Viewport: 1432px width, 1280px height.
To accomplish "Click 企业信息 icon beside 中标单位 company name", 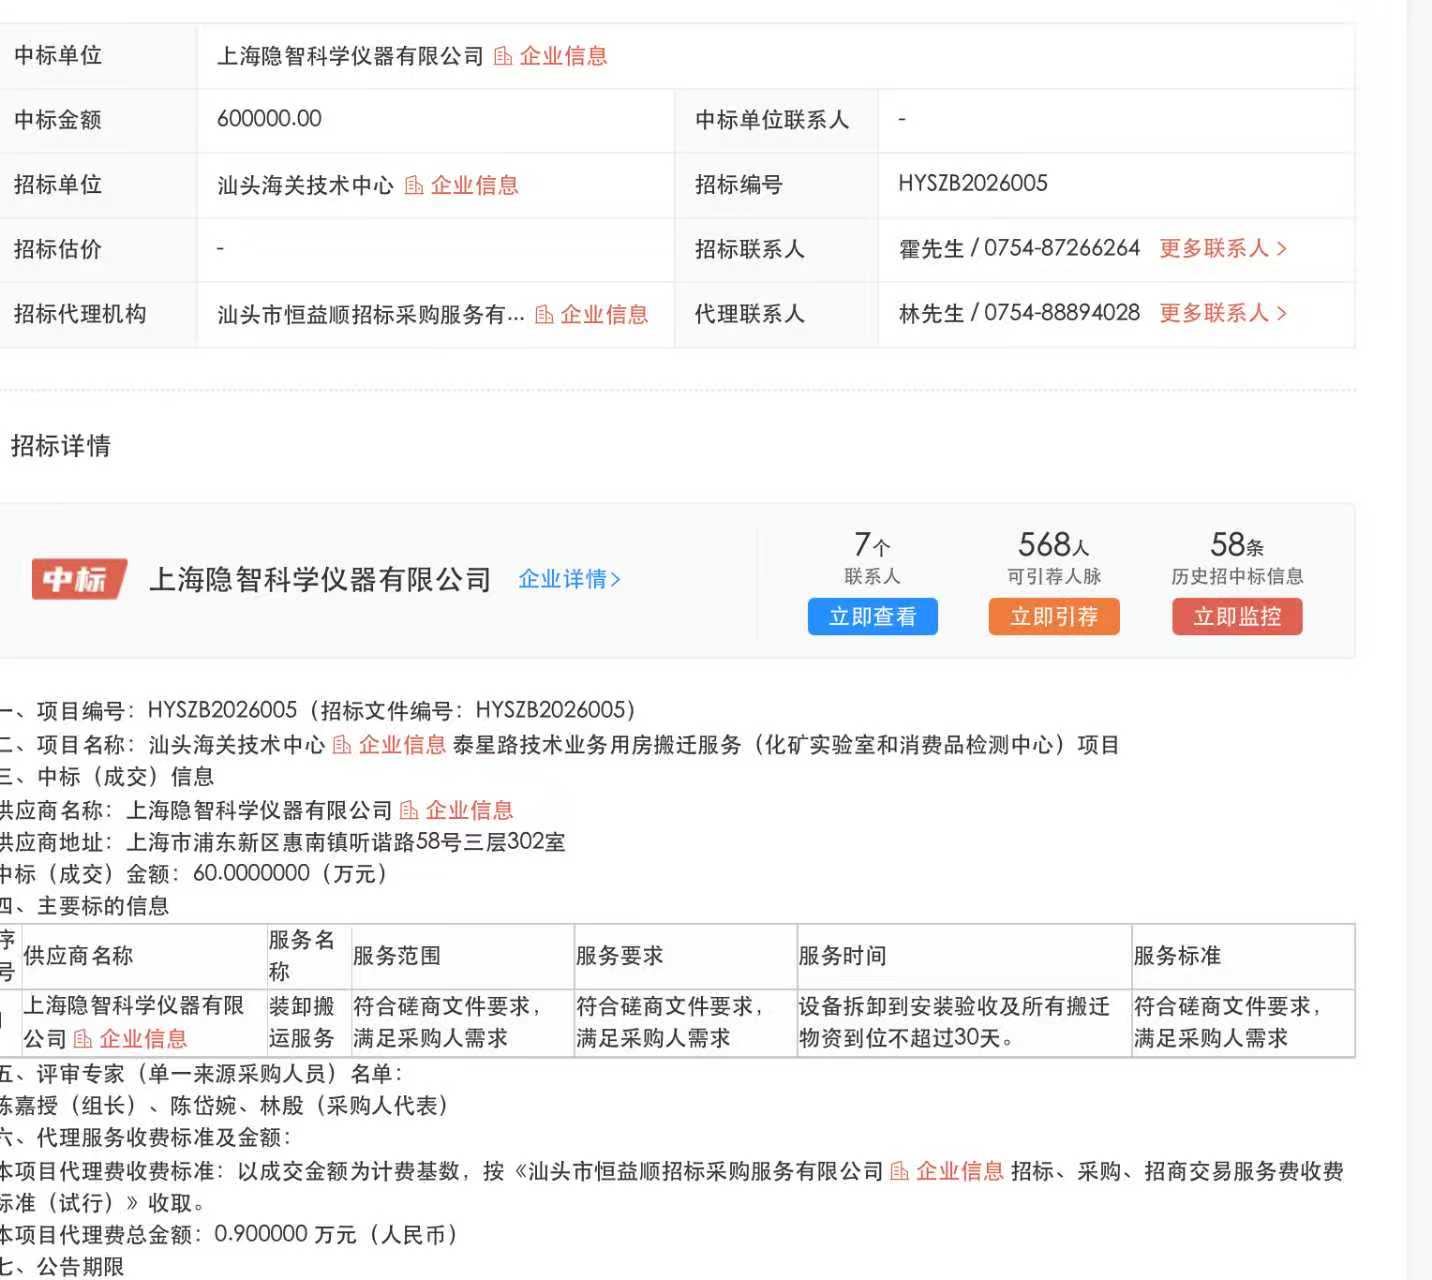I will [503, 57].
